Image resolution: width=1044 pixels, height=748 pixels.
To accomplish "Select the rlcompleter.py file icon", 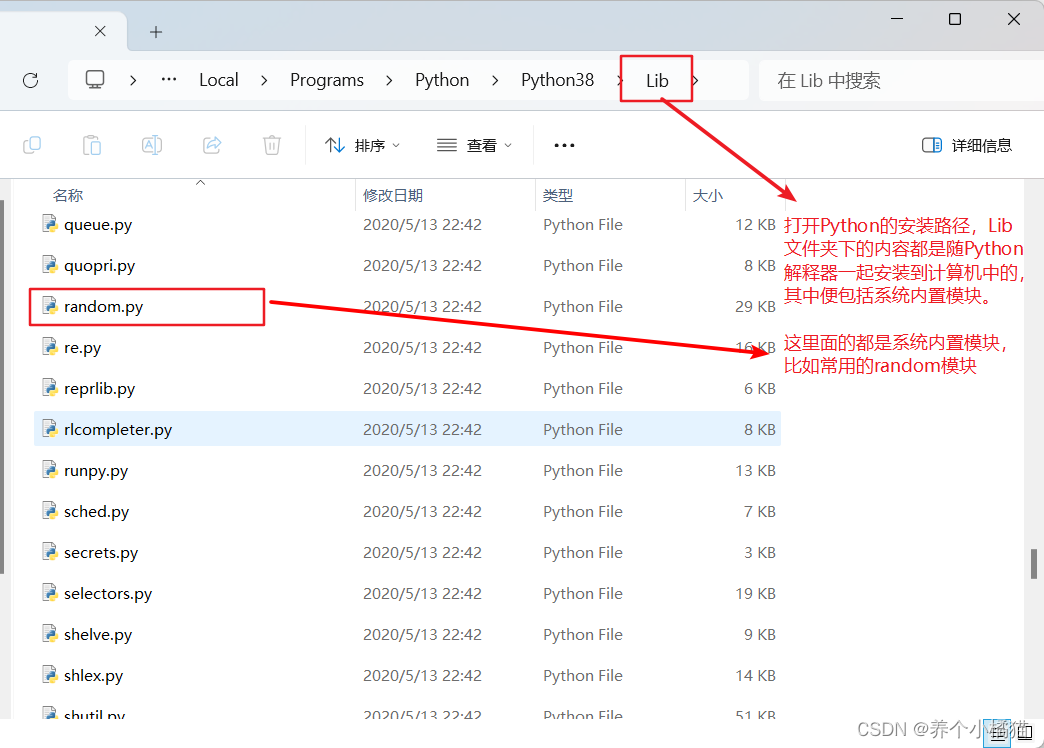I will point(50,429).
